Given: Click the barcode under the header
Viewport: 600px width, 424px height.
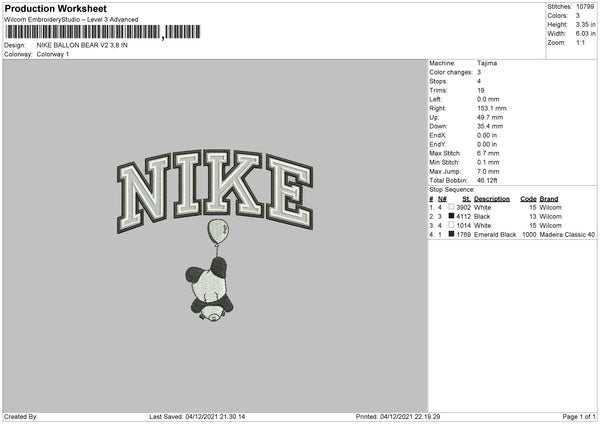Looking at the screenshot, I should [x=102, y=32].
